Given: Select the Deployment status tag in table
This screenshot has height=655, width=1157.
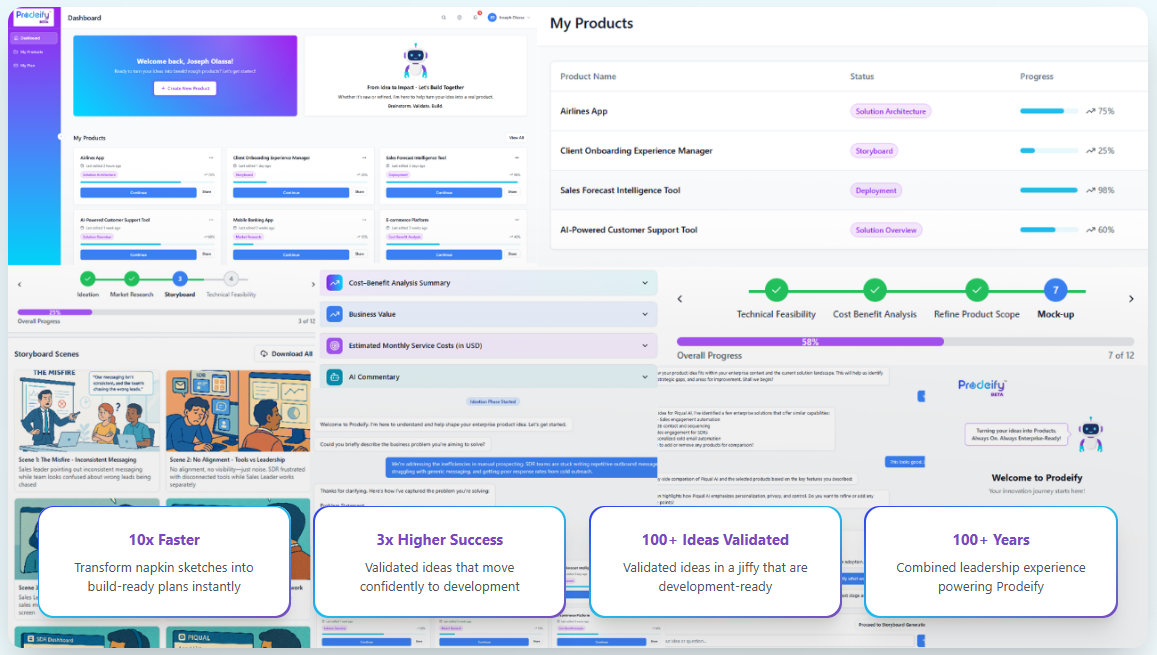Looking at the screenshot, I should (x=876, y=190).
